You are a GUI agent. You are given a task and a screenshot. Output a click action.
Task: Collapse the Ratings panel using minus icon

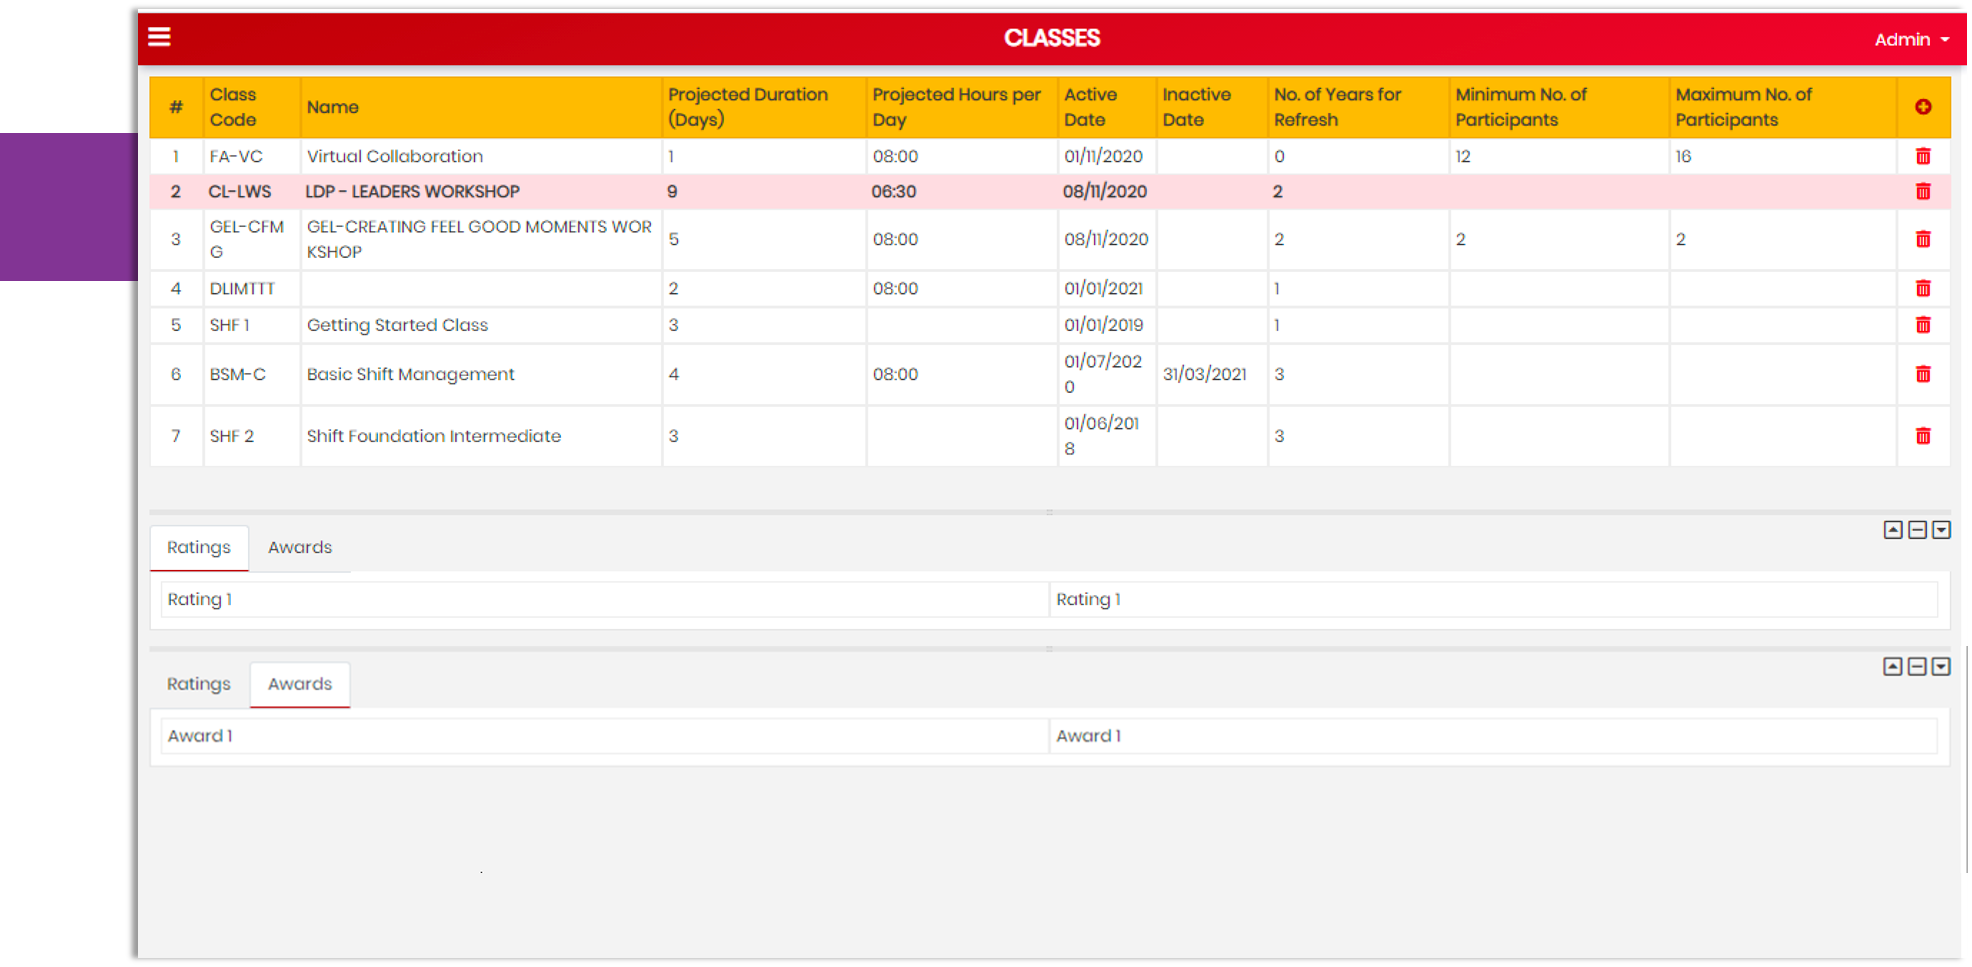(1916, 529)
